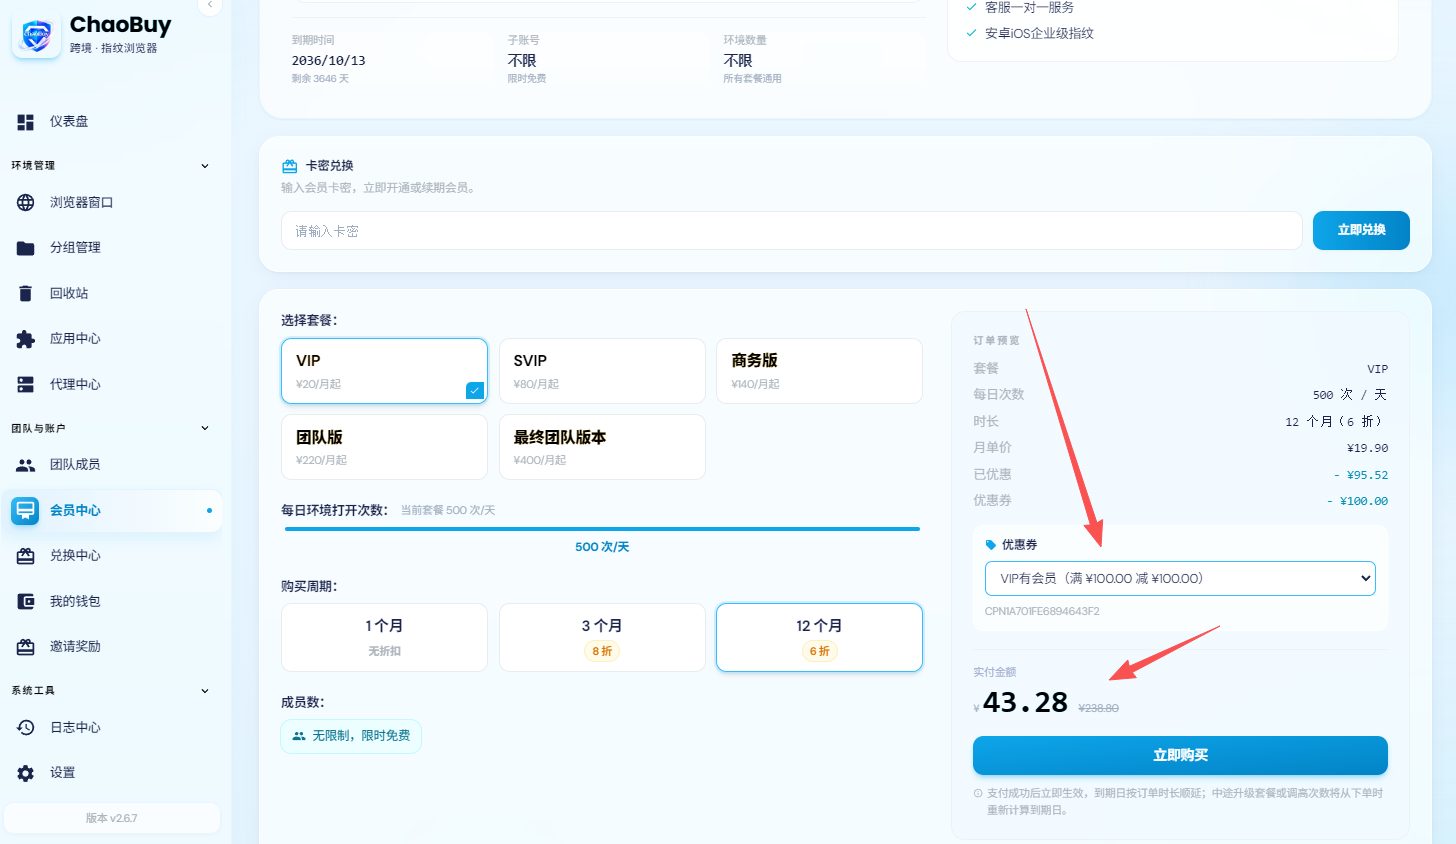Screen dimensions: 1456x844
Task: Click the 500 次/天 daily opens slider
Action: coord(602,529)
